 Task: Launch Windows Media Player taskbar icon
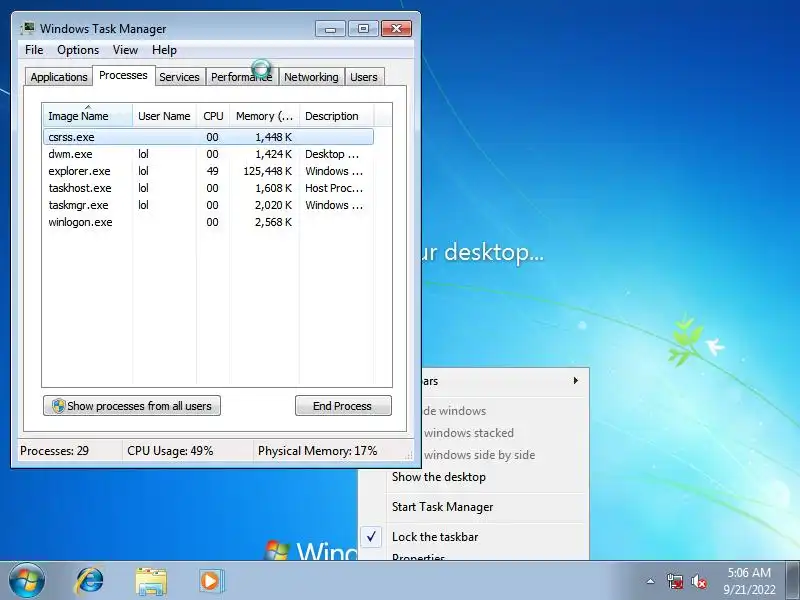[x=210, y=581]
